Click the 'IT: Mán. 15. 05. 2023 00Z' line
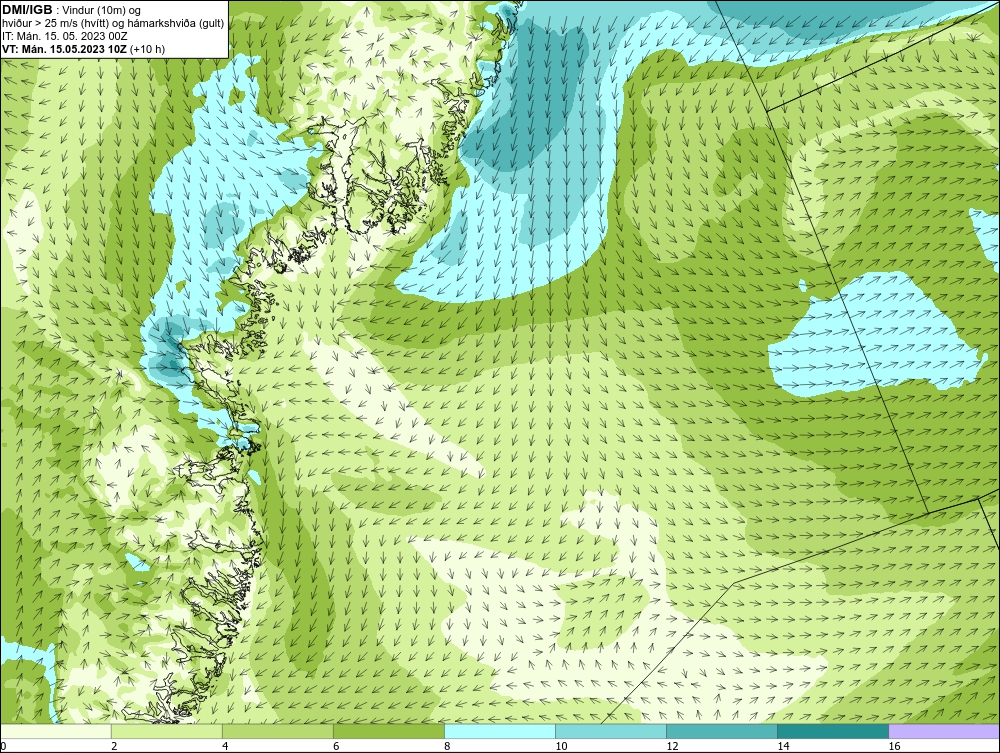The height and width of the screenshot is (753, 1000). pyautogui.click(x=64, y=36)
